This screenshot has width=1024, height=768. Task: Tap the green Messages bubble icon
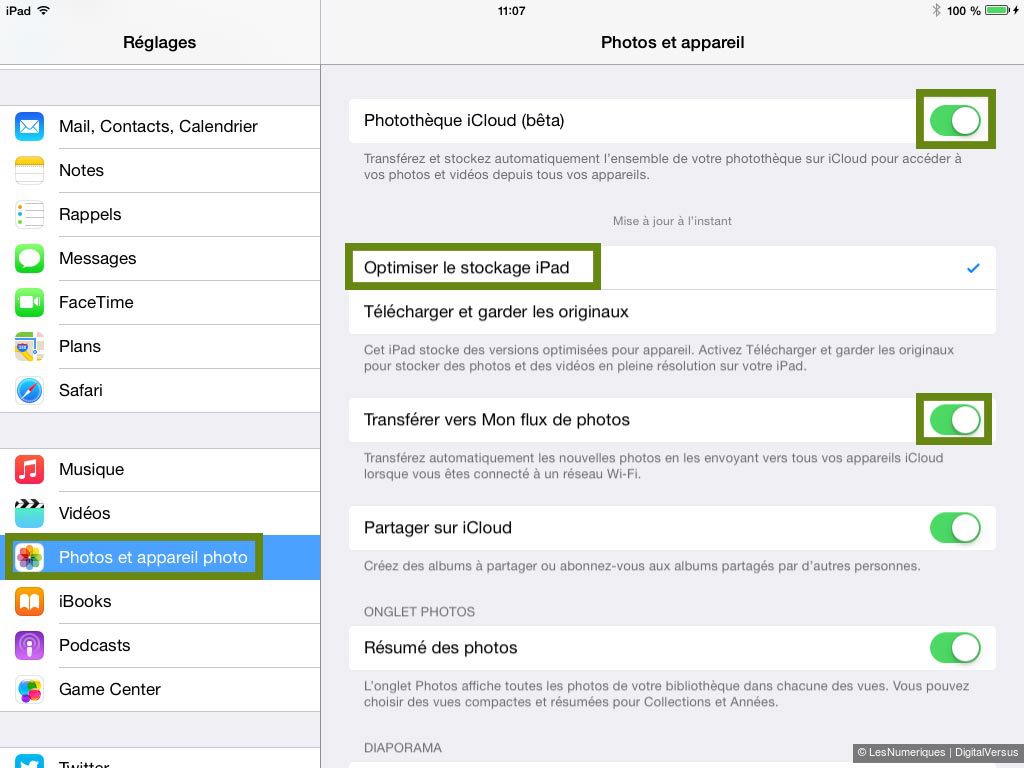(x=29, y=259)
